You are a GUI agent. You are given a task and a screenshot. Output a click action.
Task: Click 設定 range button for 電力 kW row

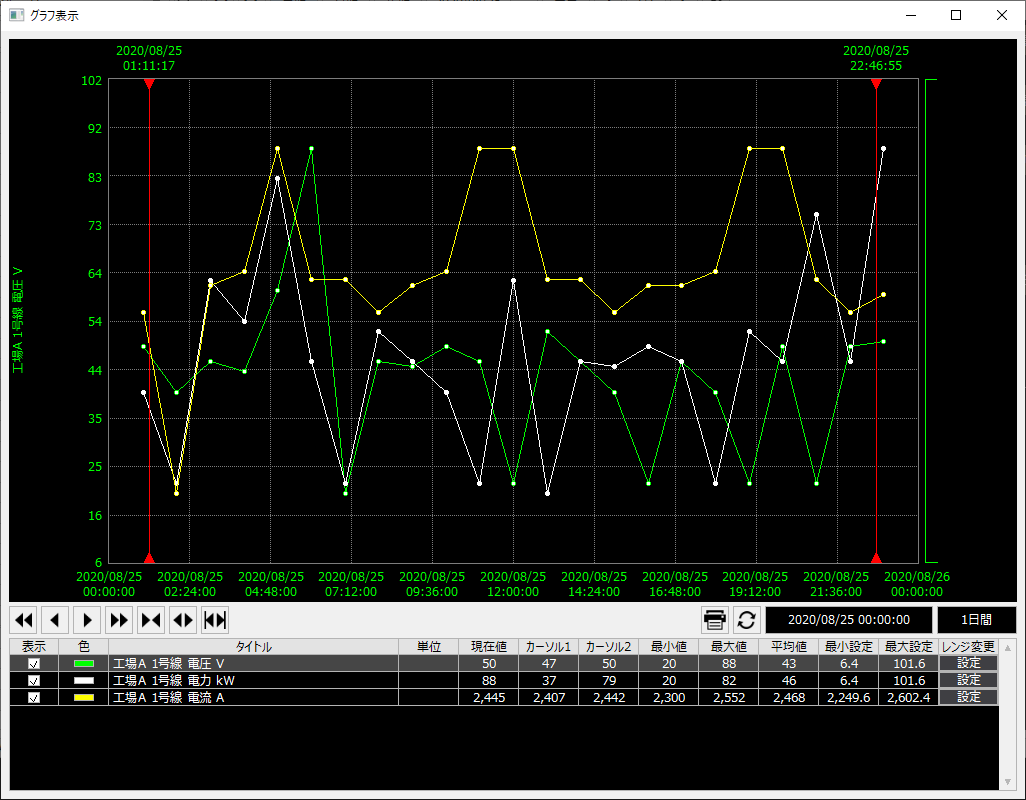point(968,681)
